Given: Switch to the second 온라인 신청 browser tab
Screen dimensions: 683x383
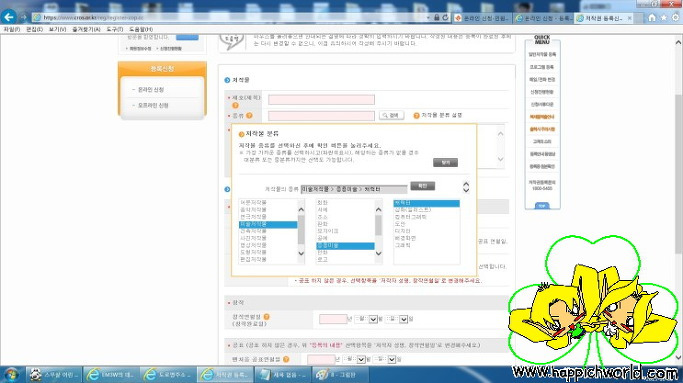Looking at the screenshot, I should pyautogui.click(x=543, y=18).
